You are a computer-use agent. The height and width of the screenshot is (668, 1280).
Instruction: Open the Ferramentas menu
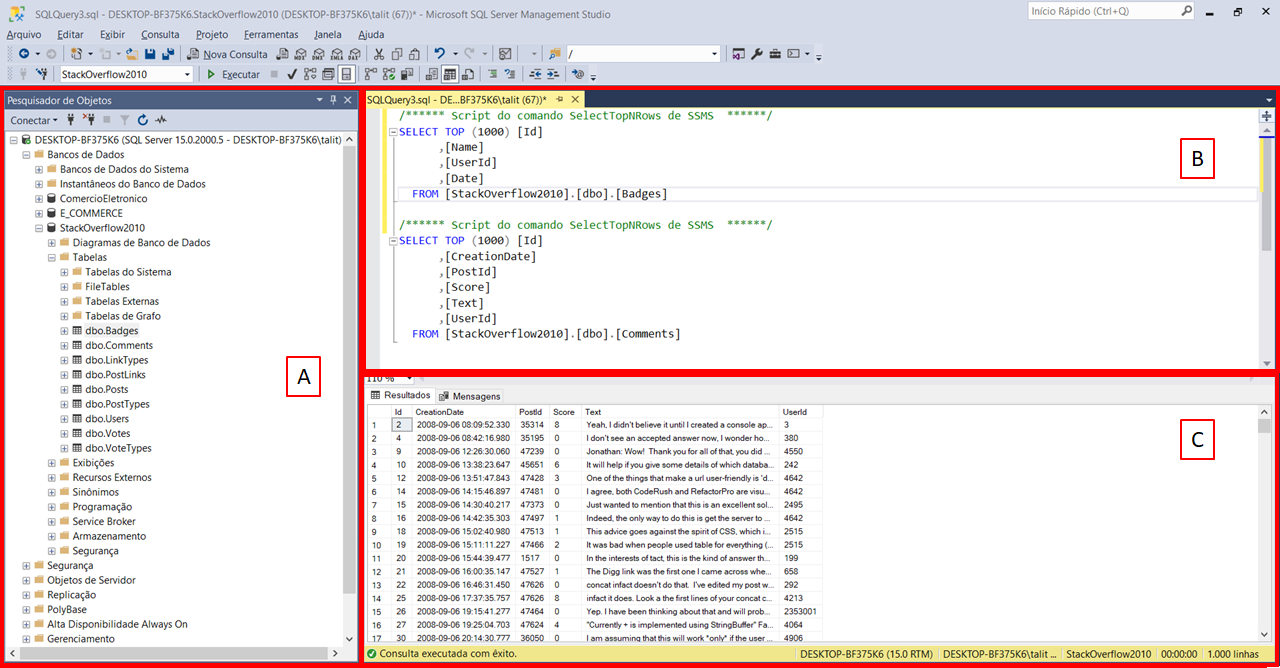click(x=271, y=34)
